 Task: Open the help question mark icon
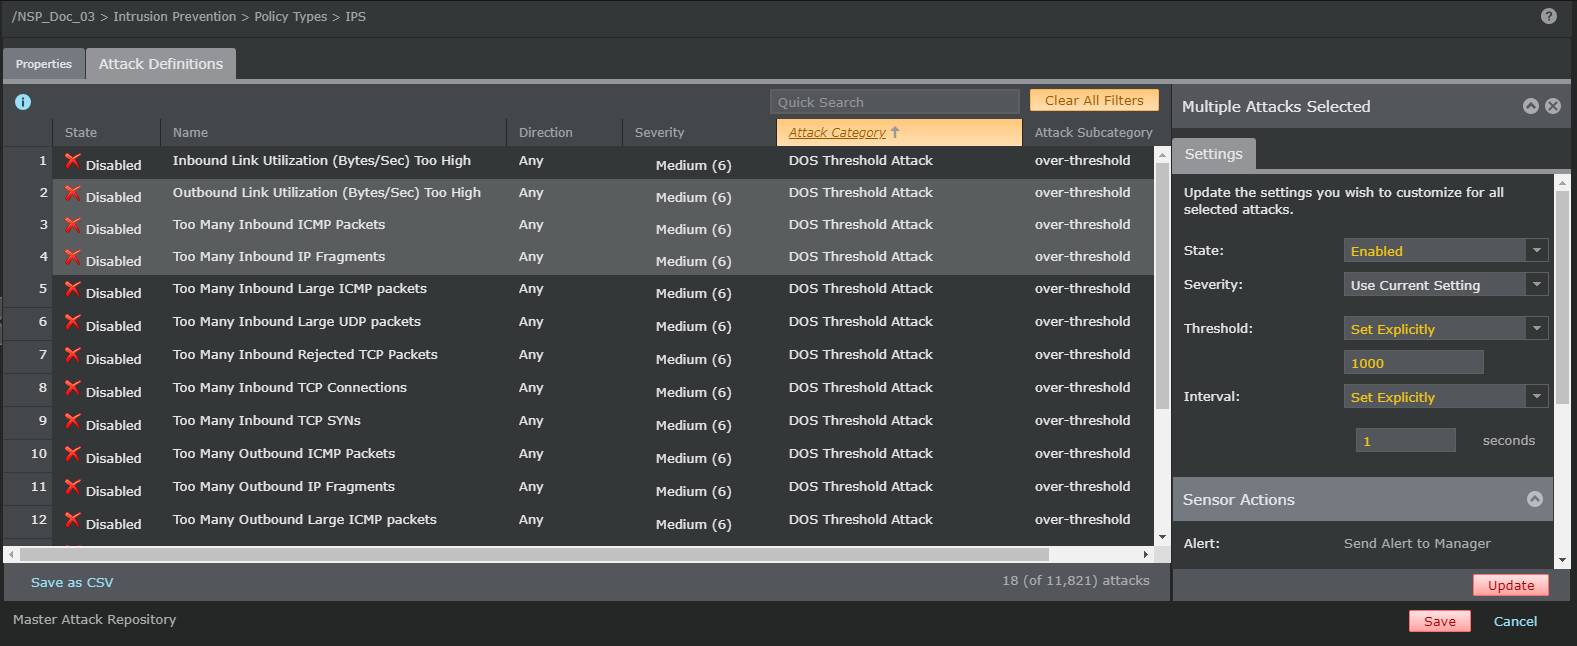[x=1549, y=16]
